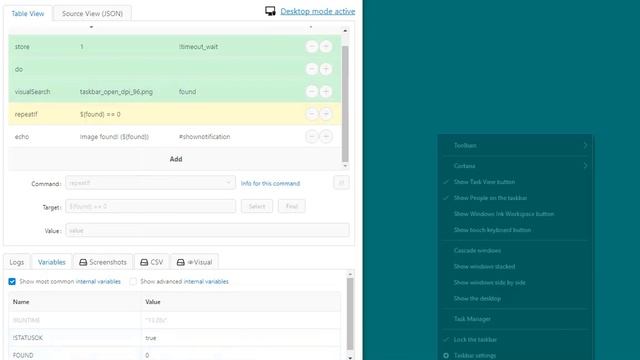Viewport: 640px width, 360px height.
Task: Open the Visual tab
Action: [x=194, y=262]
